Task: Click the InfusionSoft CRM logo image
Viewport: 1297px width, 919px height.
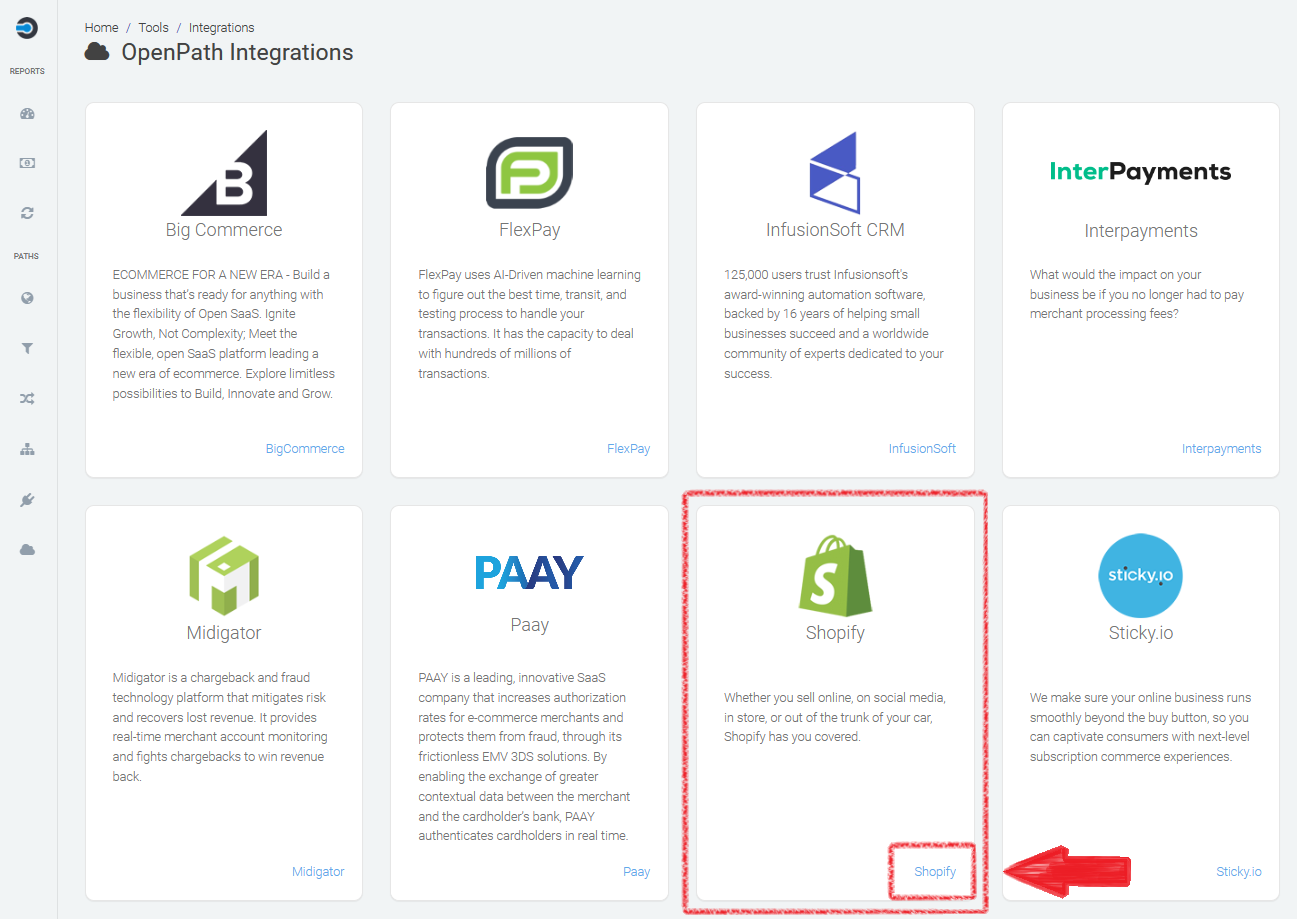Action: [834, 172]
